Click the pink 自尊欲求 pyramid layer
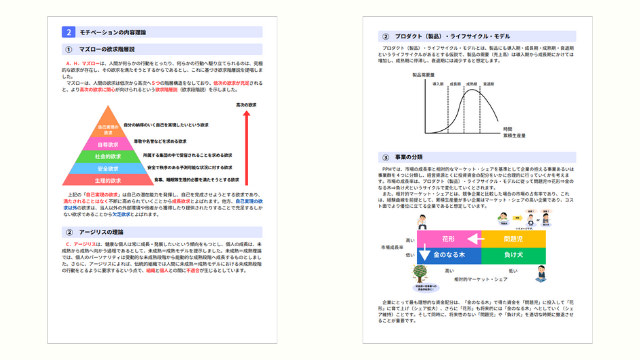Image resolution: width=640 pixels, height=360 pixels. coord(108,144)
